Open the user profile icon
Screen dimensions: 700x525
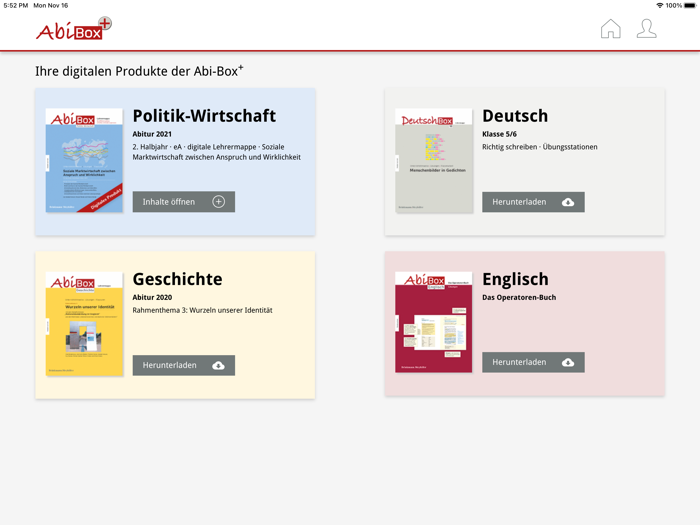646,29
